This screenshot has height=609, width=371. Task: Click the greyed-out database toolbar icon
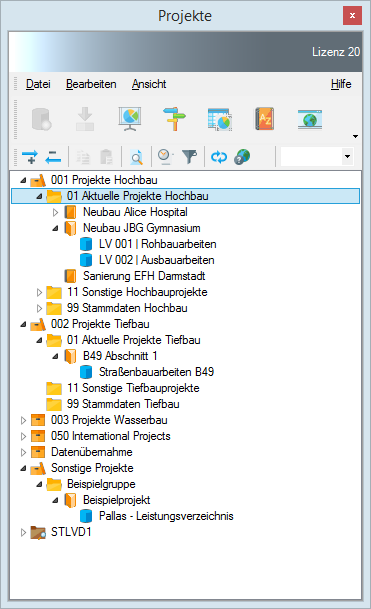coord(42,119)
